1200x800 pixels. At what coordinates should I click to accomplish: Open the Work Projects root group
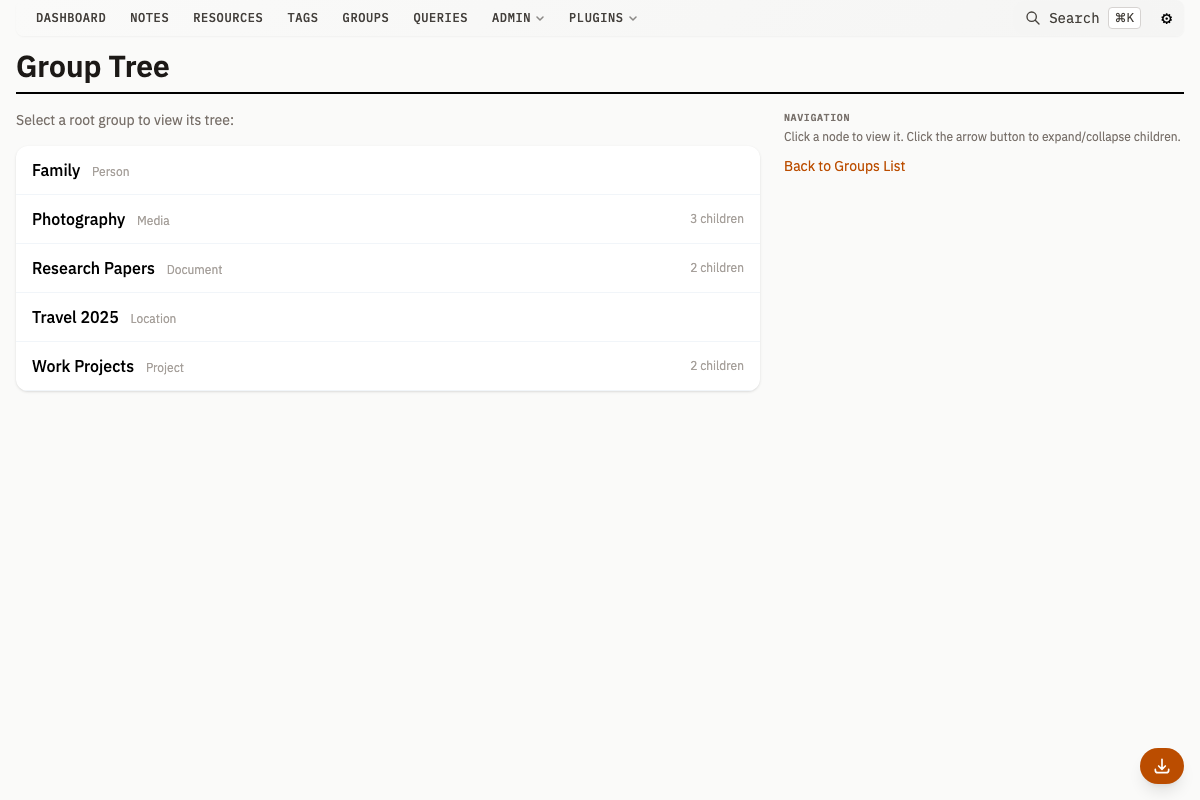pyautogui.click(x=83, y=367)
